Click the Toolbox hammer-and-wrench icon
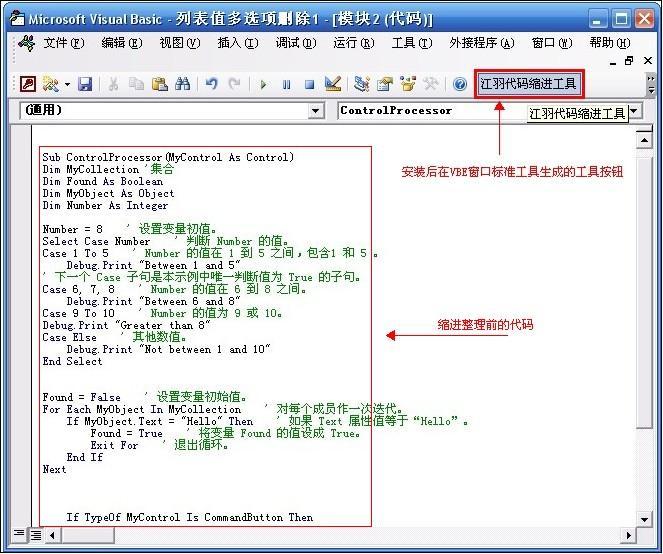 click(x=430, y=84)
